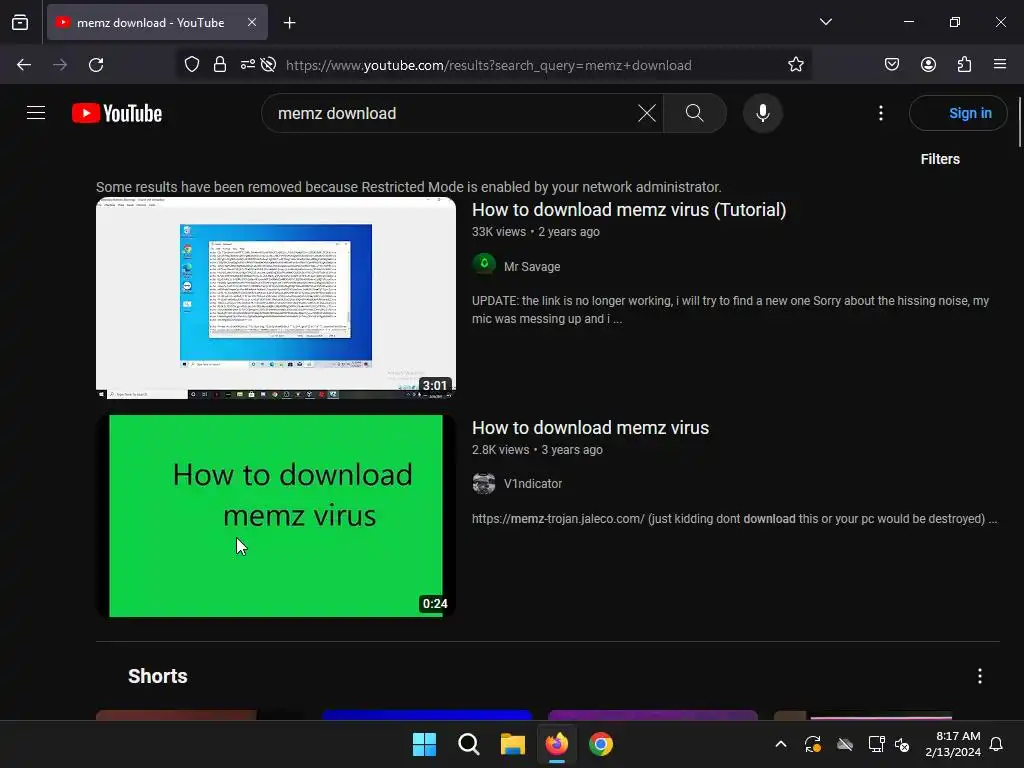Open File Explorer from taskbar

tap(513, 744)
